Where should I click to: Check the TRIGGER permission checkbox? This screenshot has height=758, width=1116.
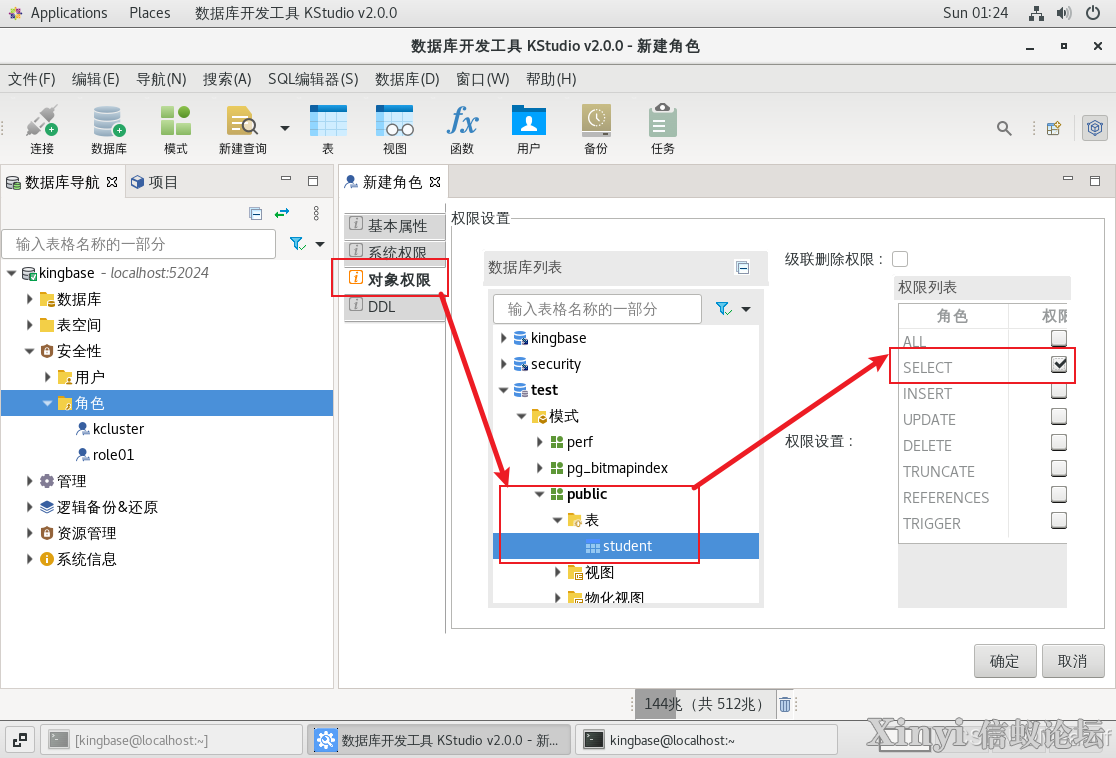pyautogui.click(x=1059, y=520)
